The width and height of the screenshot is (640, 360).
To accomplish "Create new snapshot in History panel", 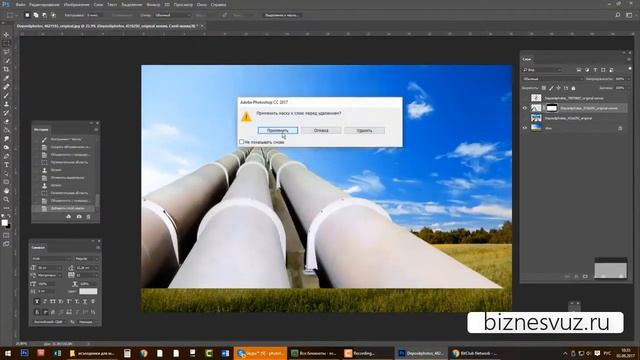I will tap(79, 216).
